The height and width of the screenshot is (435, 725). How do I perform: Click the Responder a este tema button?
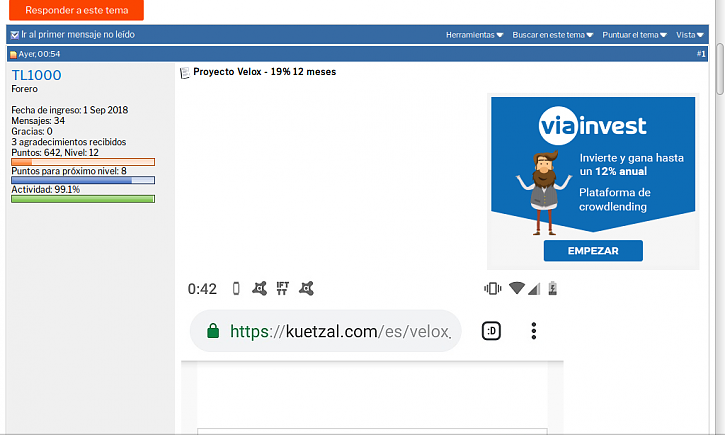point(76,10)
